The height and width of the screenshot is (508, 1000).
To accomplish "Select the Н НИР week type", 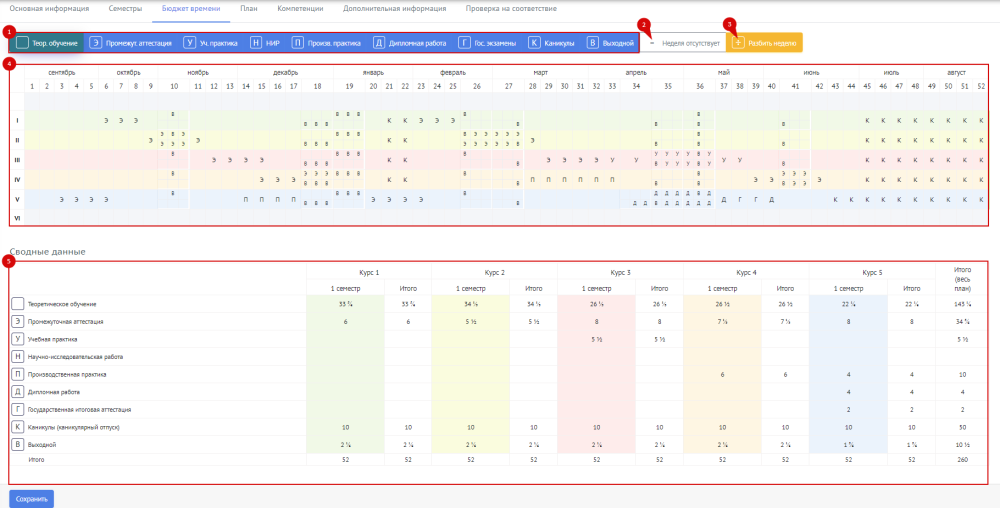I will coord(265,43).
